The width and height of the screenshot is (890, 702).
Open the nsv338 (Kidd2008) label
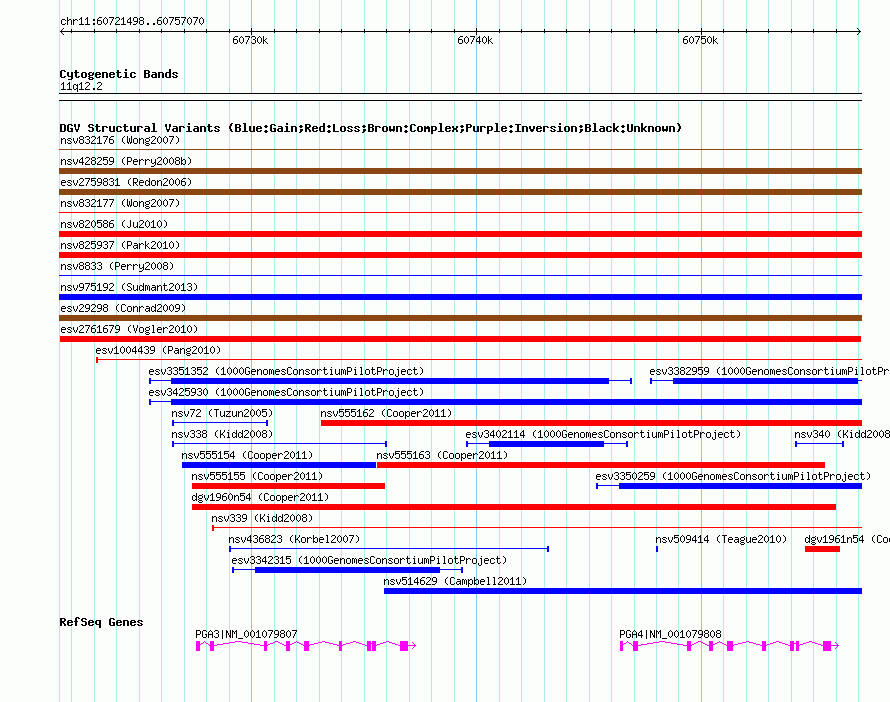pyautogui.click(x=222, y=434)
